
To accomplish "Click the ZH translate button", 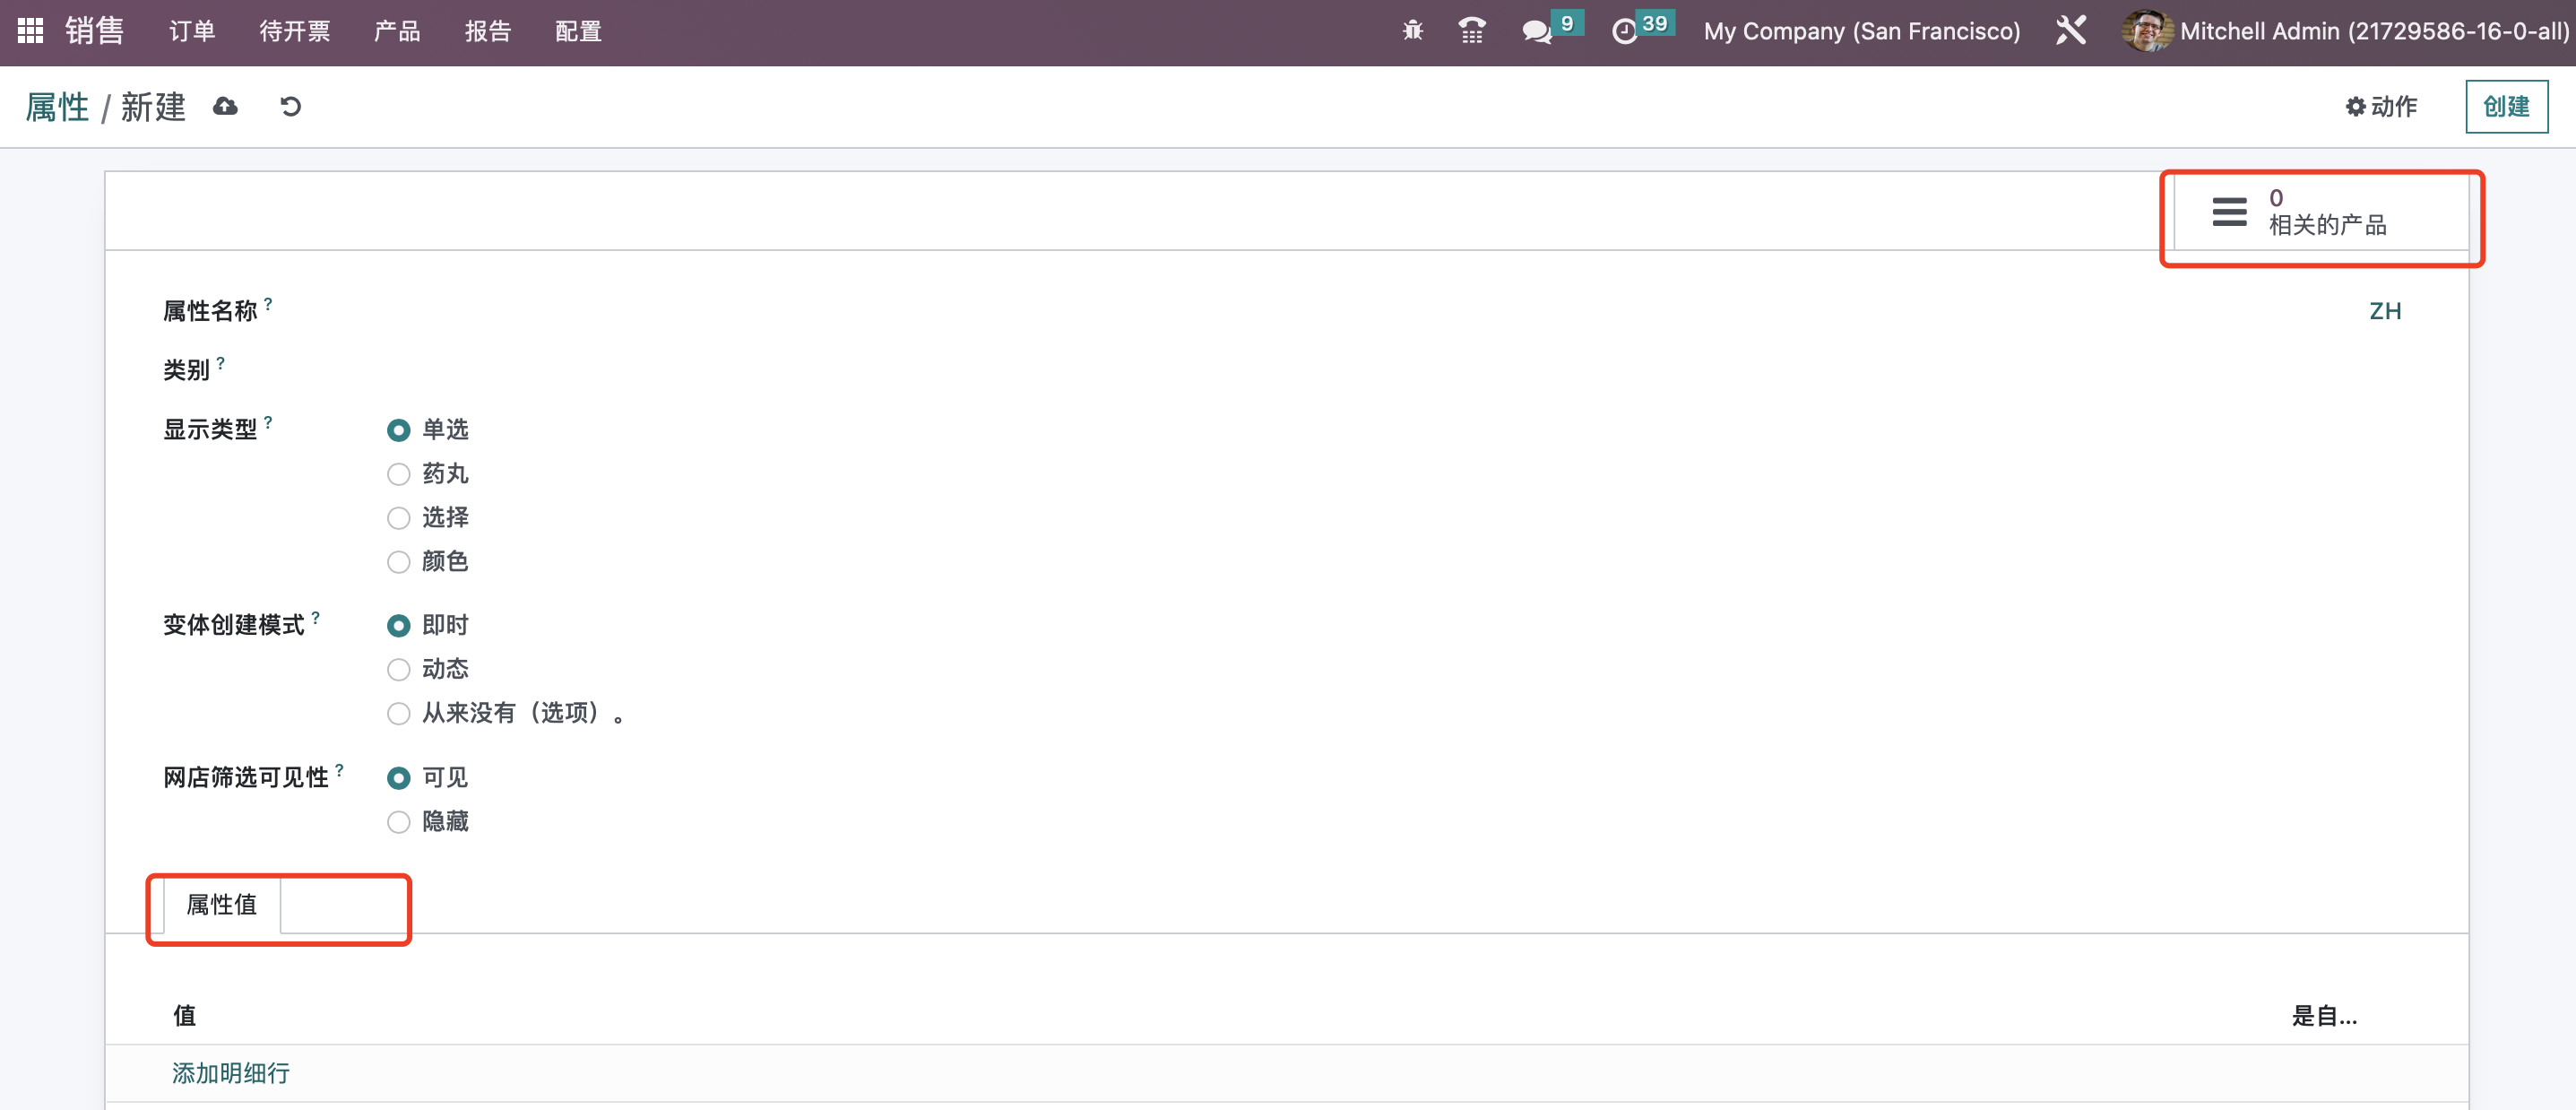I will (x=2385, y=311).
